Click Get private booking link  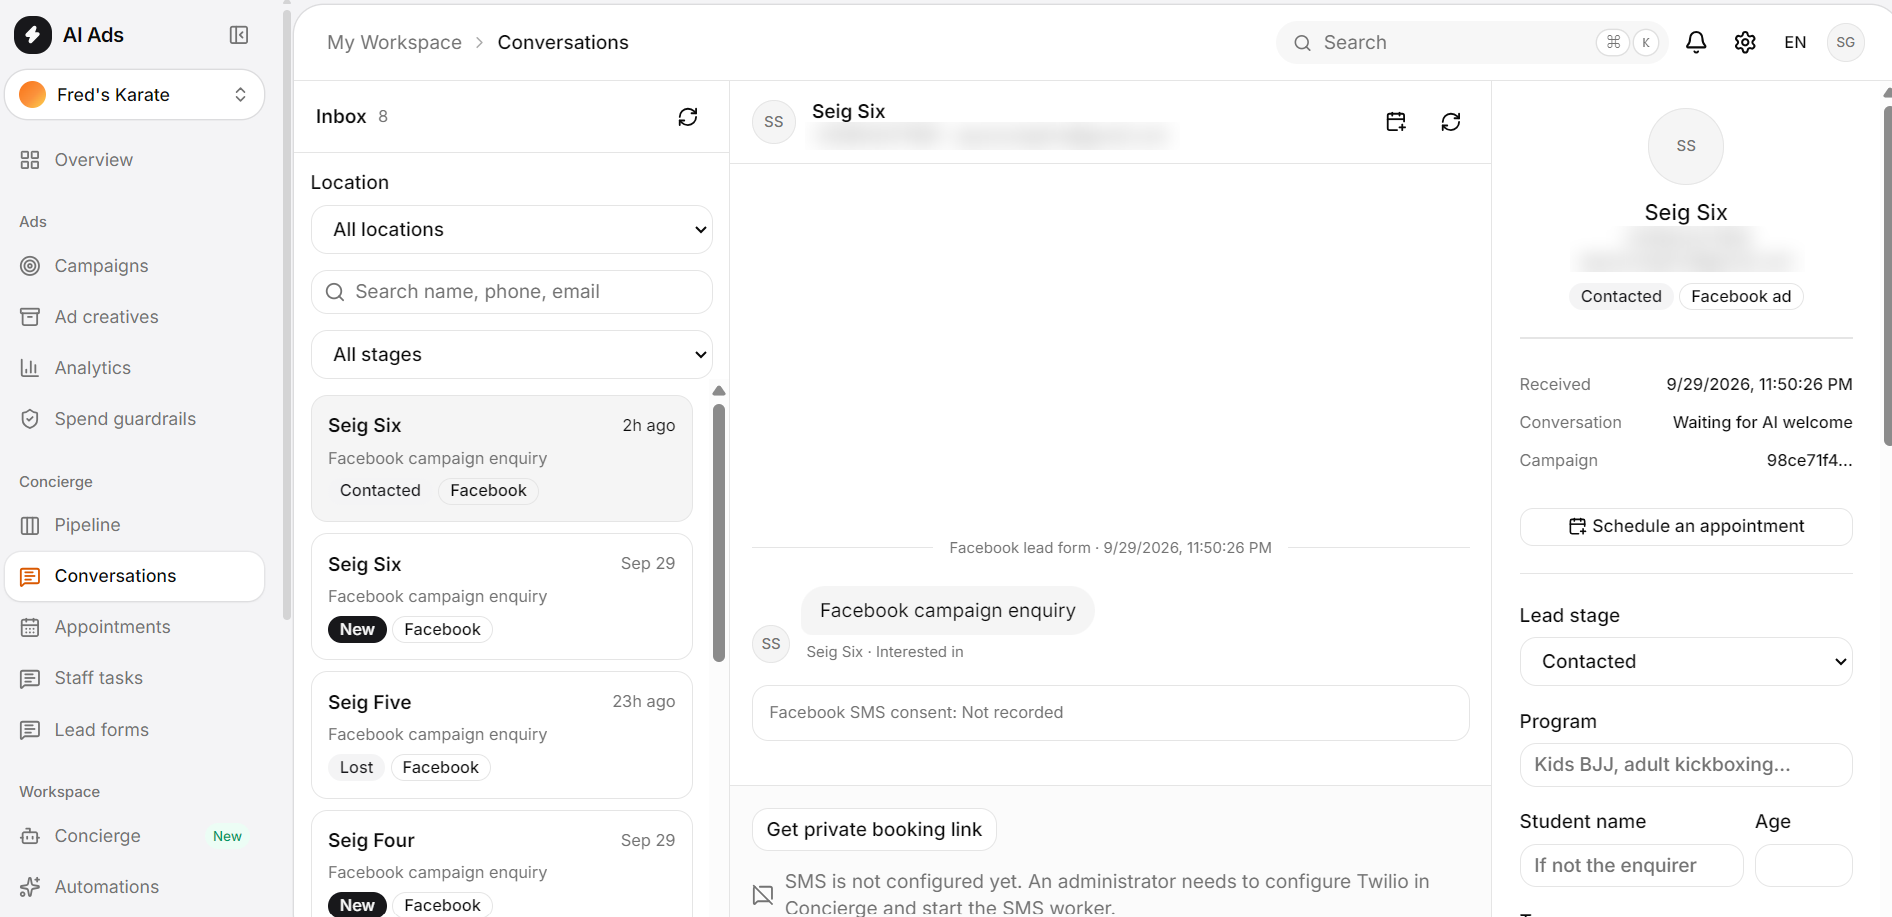coord(874,830)
